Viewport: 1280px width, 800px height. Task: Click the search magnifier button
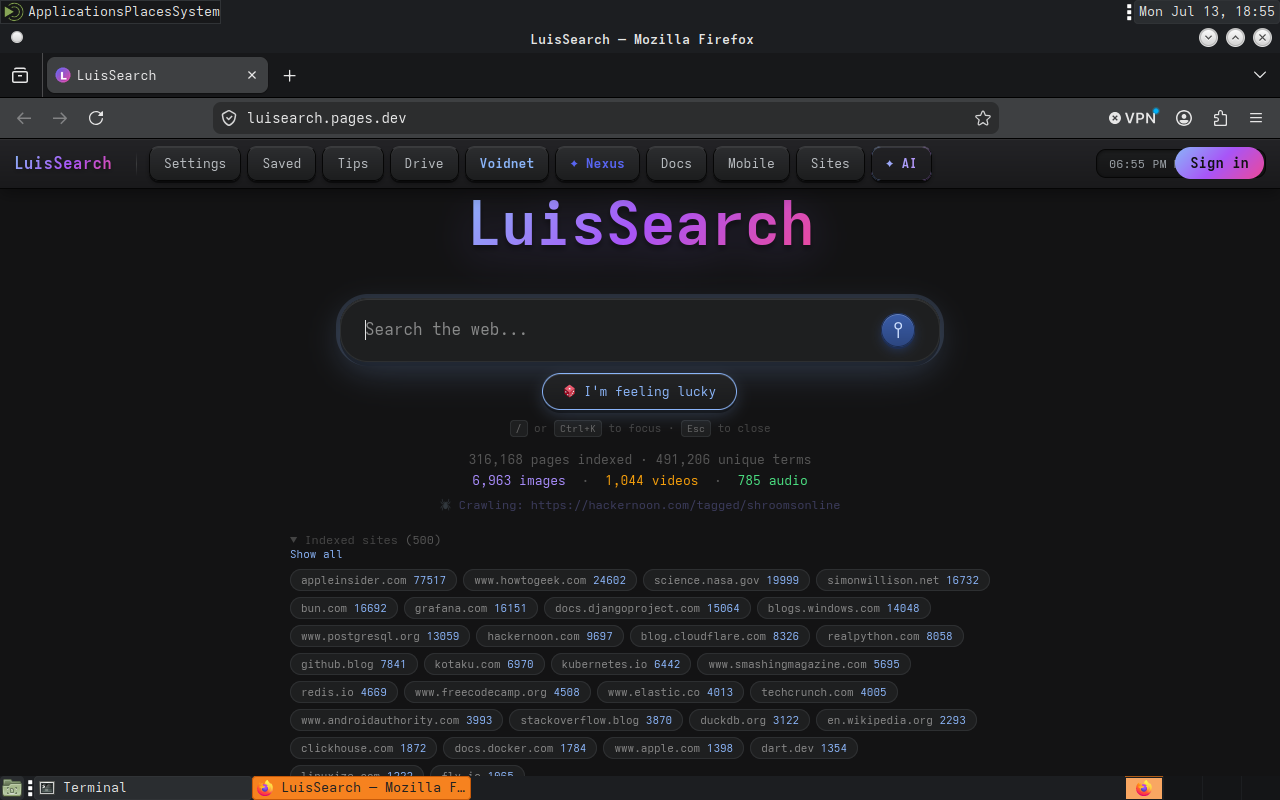coord(898,329)
